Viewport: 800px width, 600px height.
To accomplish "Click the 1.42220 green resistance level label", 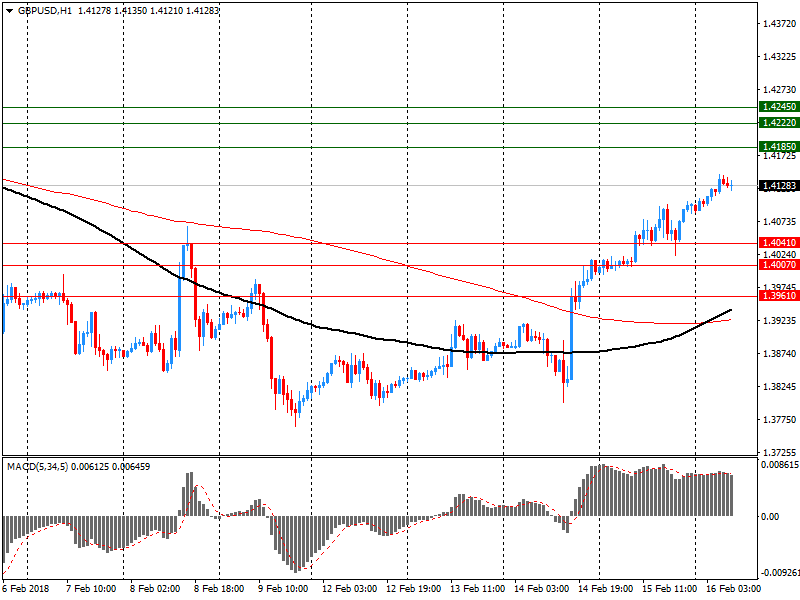I will (x=779, y=122).
